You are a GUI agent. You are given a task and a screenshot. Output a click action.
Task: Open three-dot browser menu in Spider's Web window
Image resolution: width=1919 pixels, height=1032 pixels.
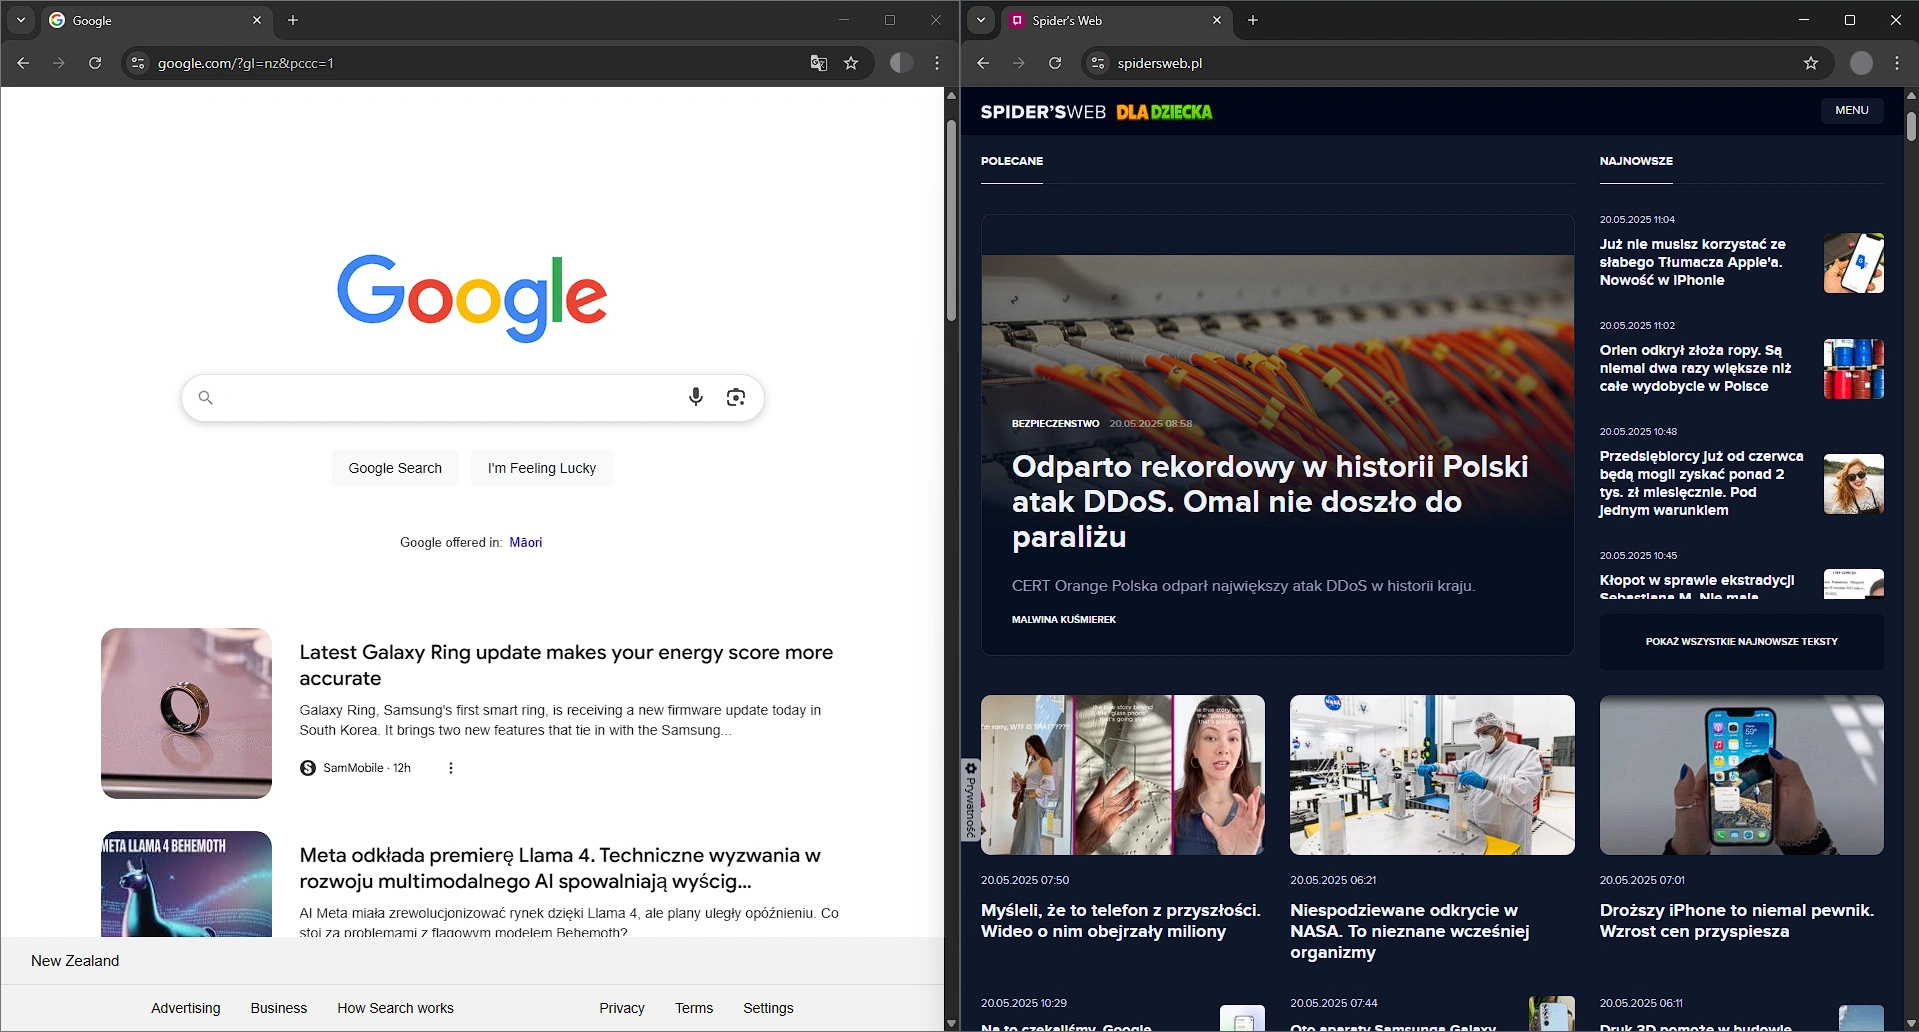coord(1897,63)
